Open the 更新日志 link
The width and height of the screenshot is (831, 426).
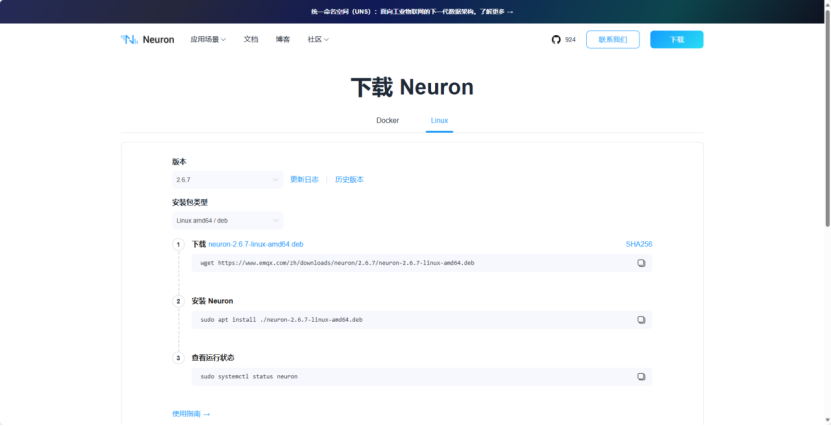tap(304, 180)
